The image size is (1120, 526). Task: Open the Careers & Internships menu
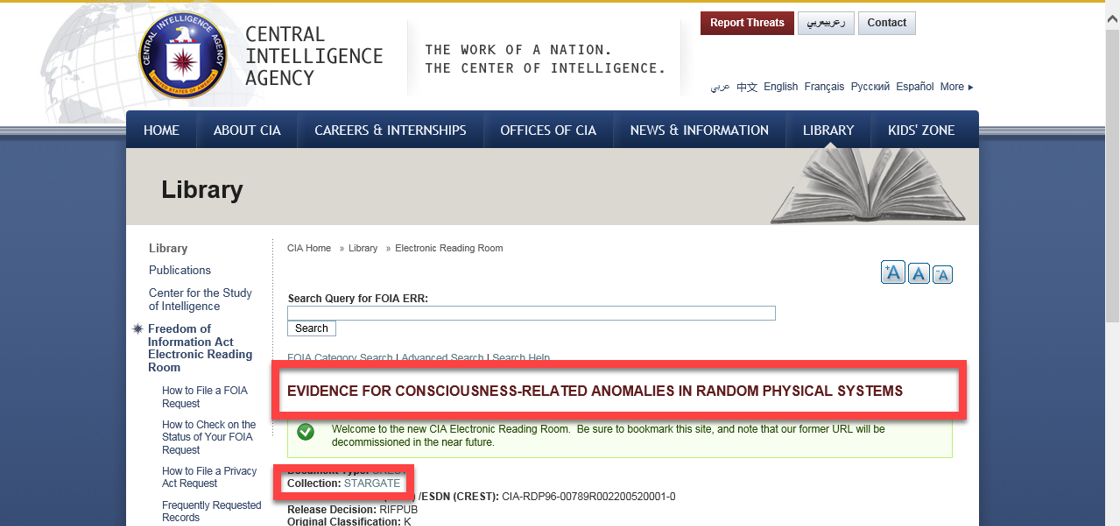tap(390, 130)
